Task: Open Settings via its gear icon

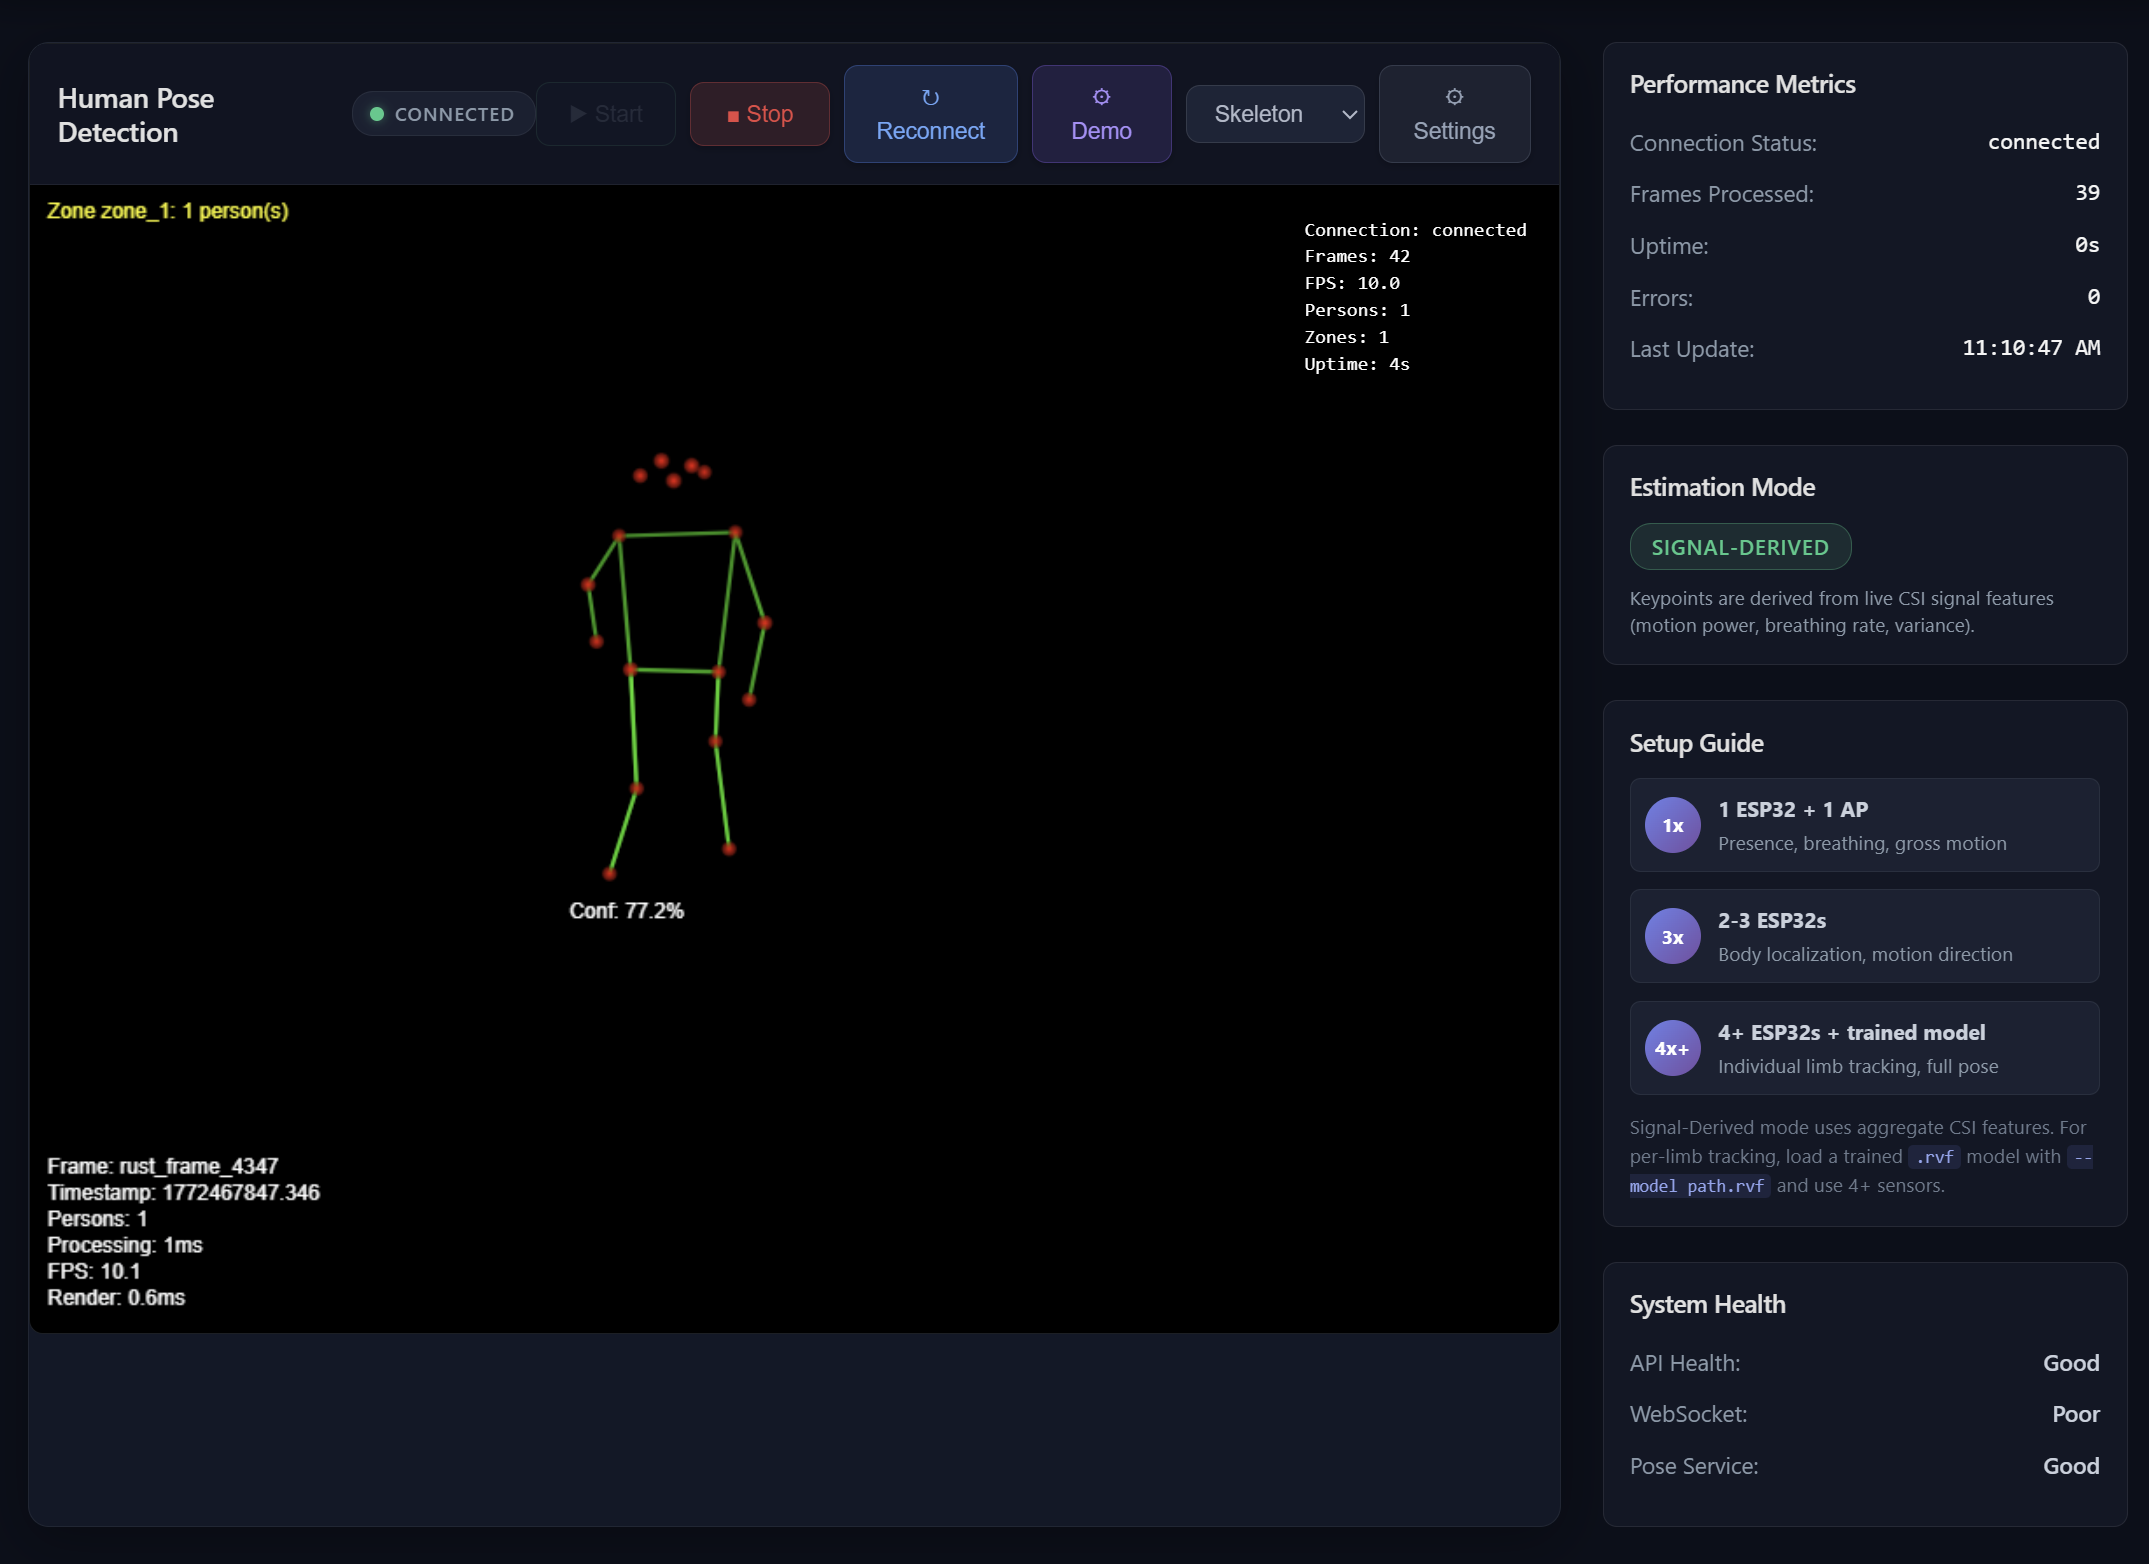Action: 1454,96
